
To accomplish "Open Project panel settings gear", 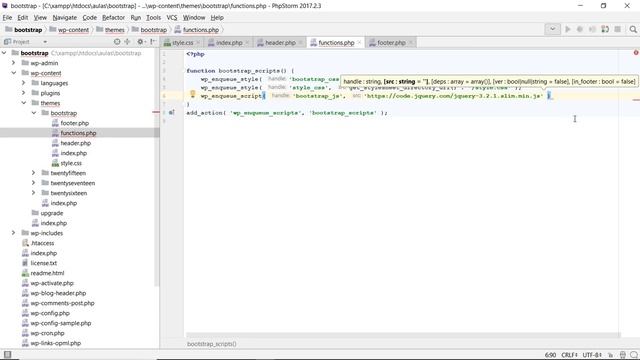I will point(140,42).
